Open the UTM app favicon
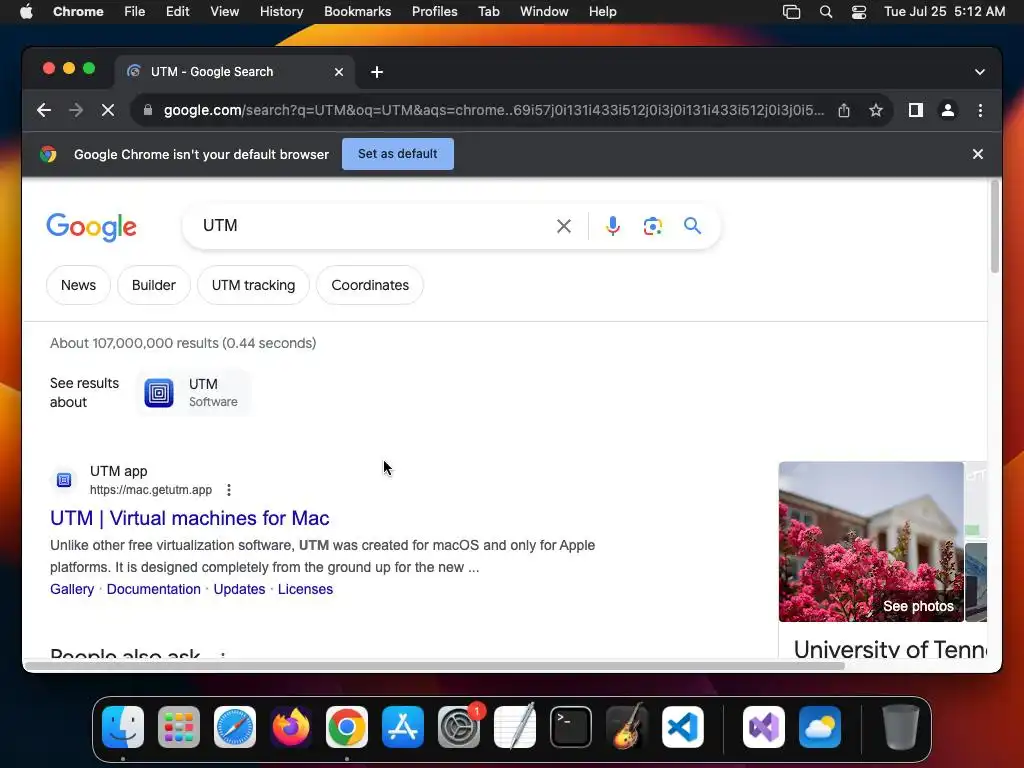 64,480
